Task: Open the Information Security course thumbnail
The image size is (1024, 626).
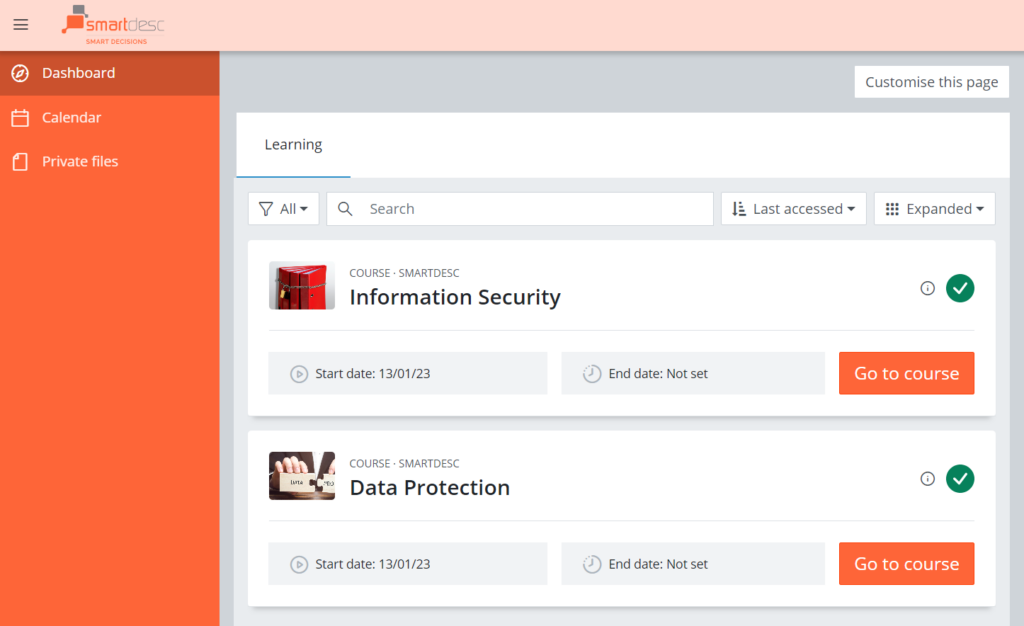Action: coord(301,285)
